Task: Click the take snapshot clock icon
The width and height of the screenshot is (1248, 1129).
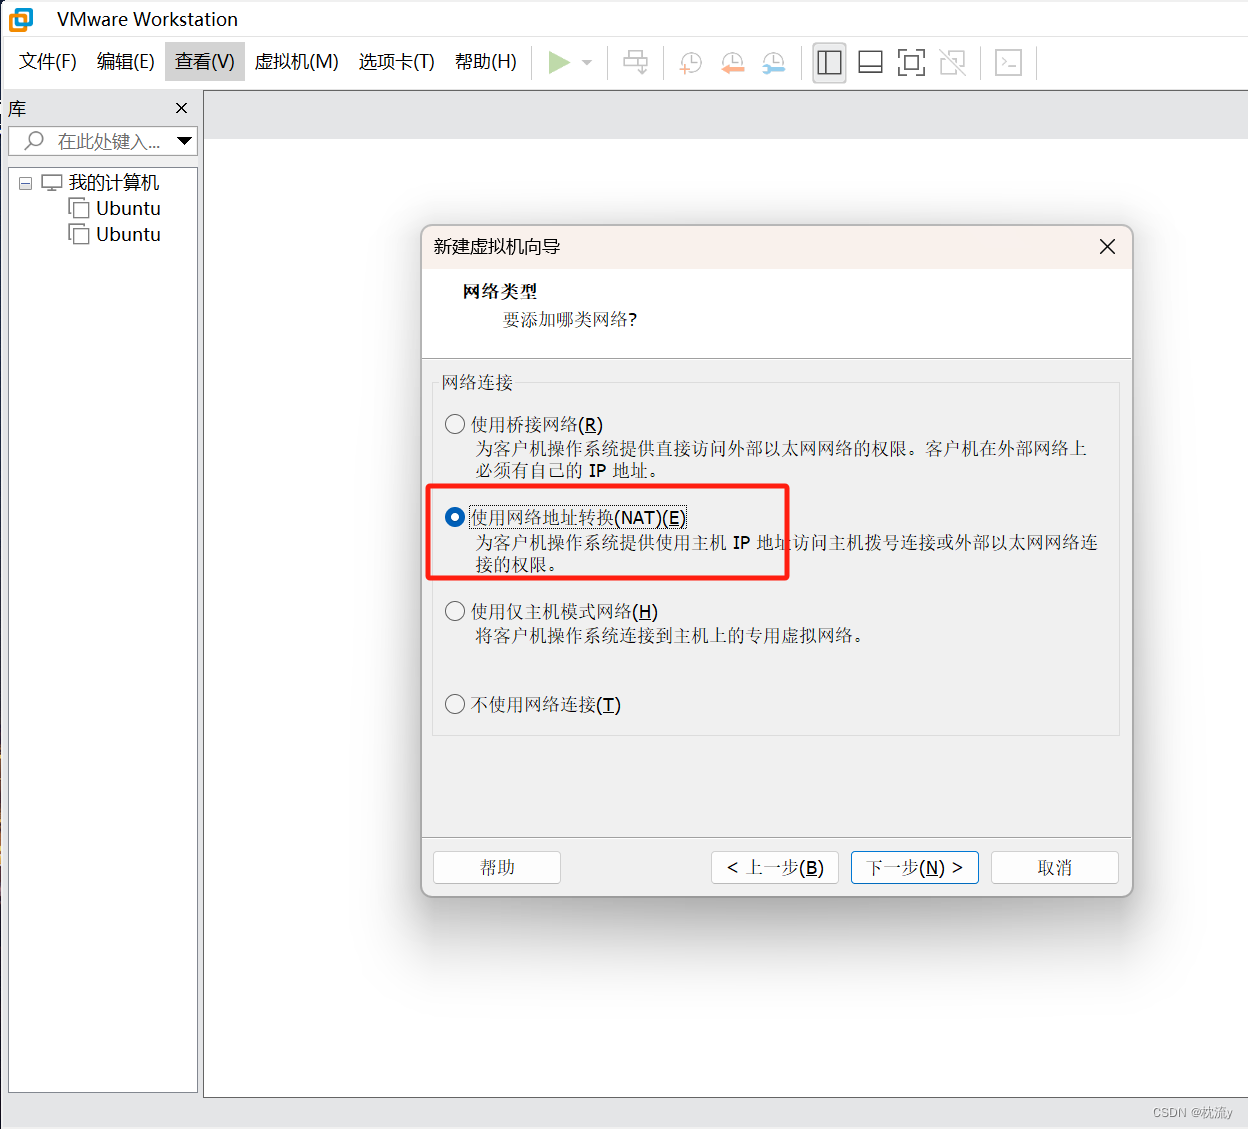Action: point(690,62)
